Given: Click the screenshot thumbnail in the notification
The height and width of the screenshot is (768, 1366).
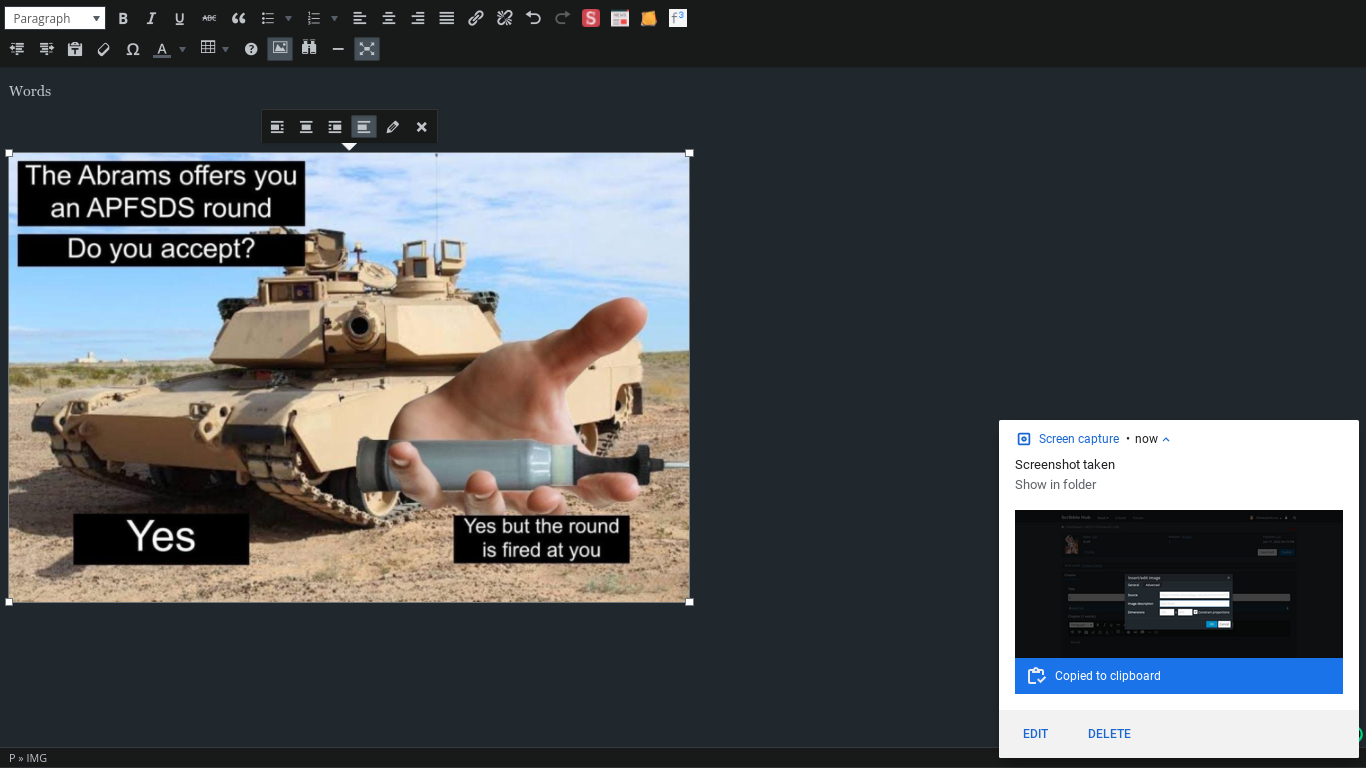Looking at the screenshot, I should pyautogui.click(x=1179, y=583).
